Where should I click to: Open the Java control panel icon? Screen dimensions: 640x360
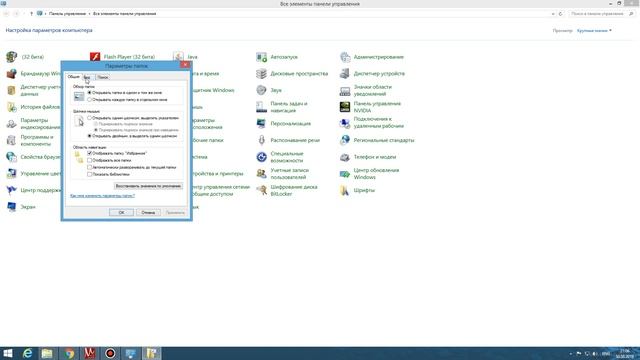(178, 57)
